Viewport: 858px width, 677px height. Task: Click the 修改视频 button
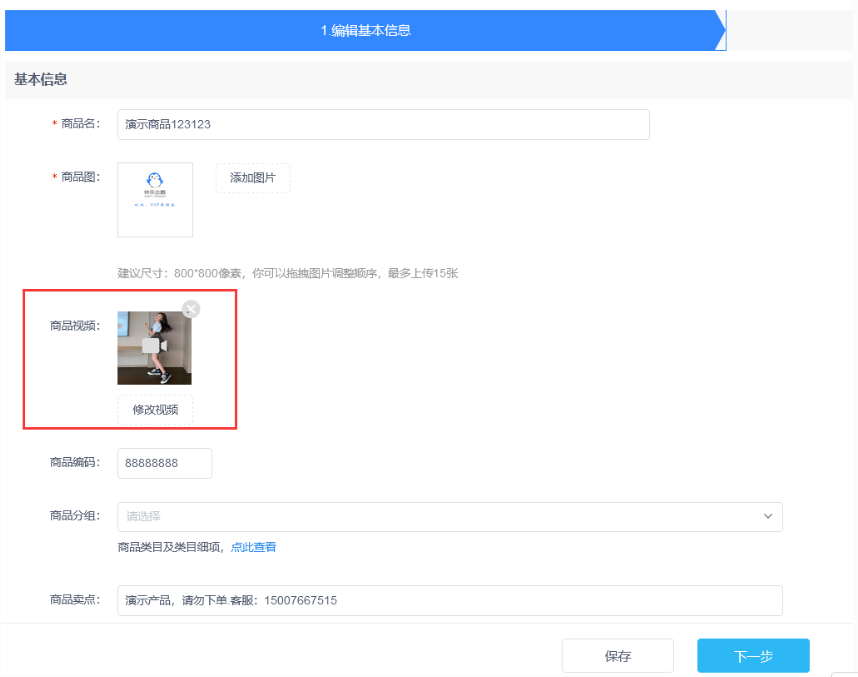(x=155, y=410)
